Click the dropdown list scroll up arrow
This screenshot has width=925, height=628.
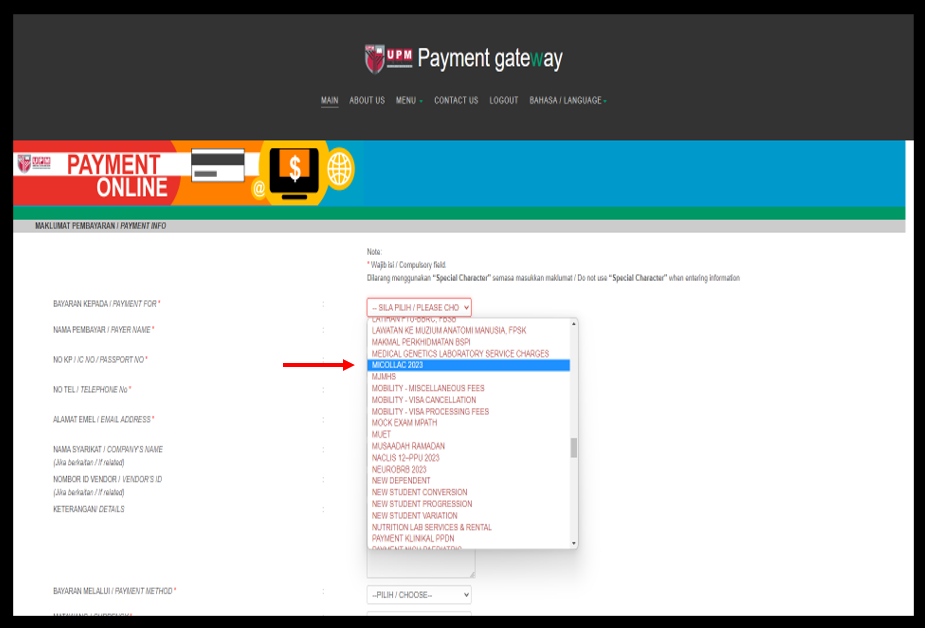coord(573,324)
